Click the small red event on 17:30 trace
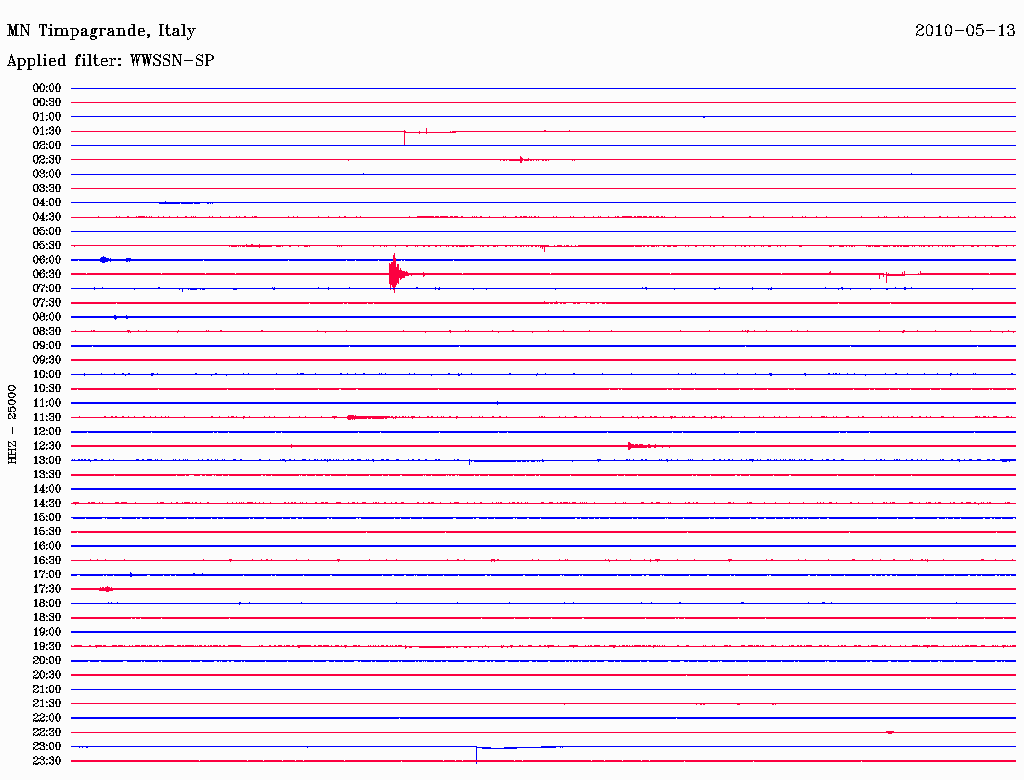The height and width of the screenshot is (780, 1024). point(106,589)
